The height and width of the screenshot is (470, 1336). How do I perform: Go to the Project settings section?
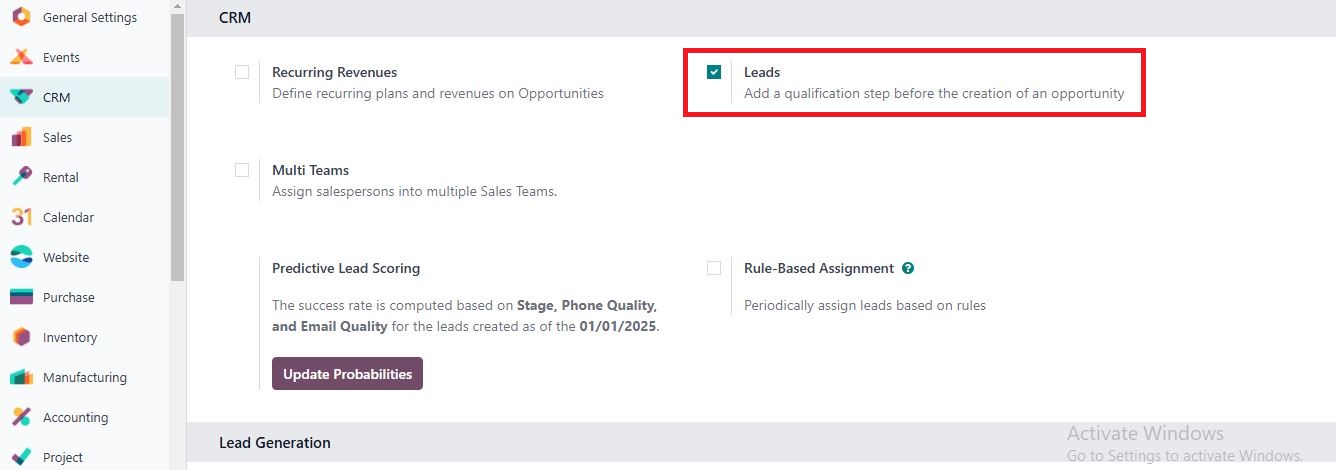tap(62, 457)
